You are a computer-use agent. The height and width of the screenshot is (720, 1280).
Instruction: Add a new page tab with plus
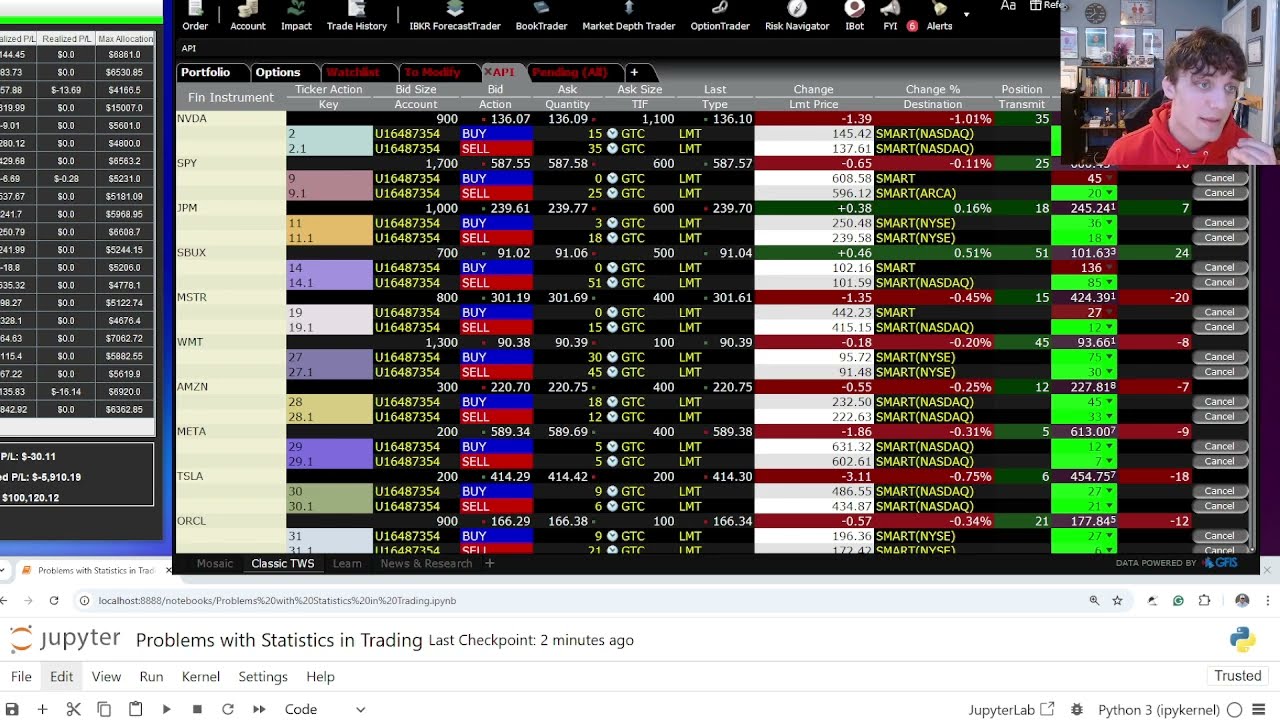point(633,72)
